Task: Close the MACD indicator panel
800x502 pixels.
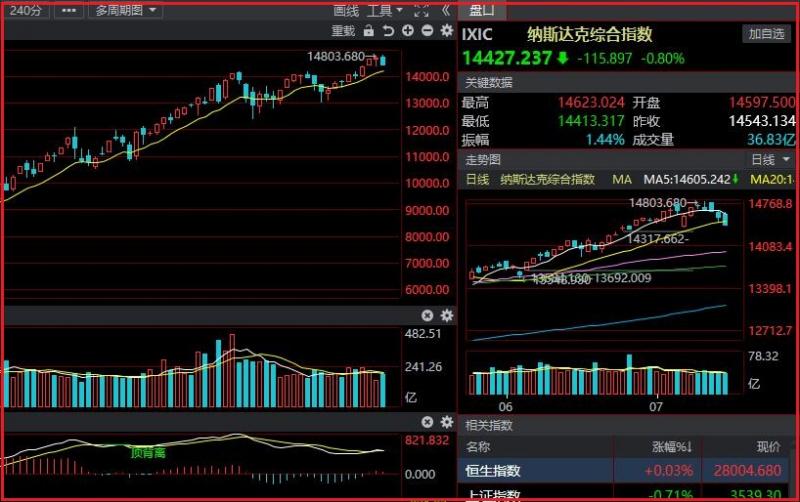Action: tap(428, 422)
